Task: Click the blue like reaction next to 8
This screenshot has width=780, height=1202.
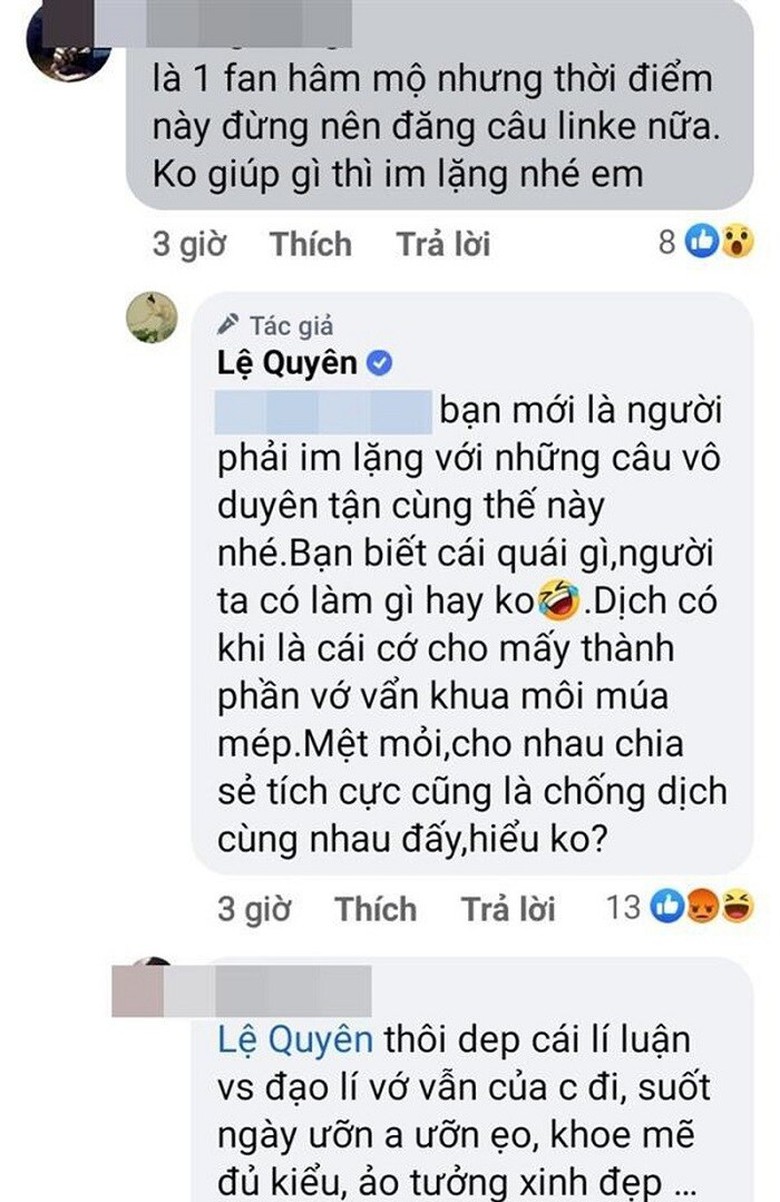Action: pos(703,241)
